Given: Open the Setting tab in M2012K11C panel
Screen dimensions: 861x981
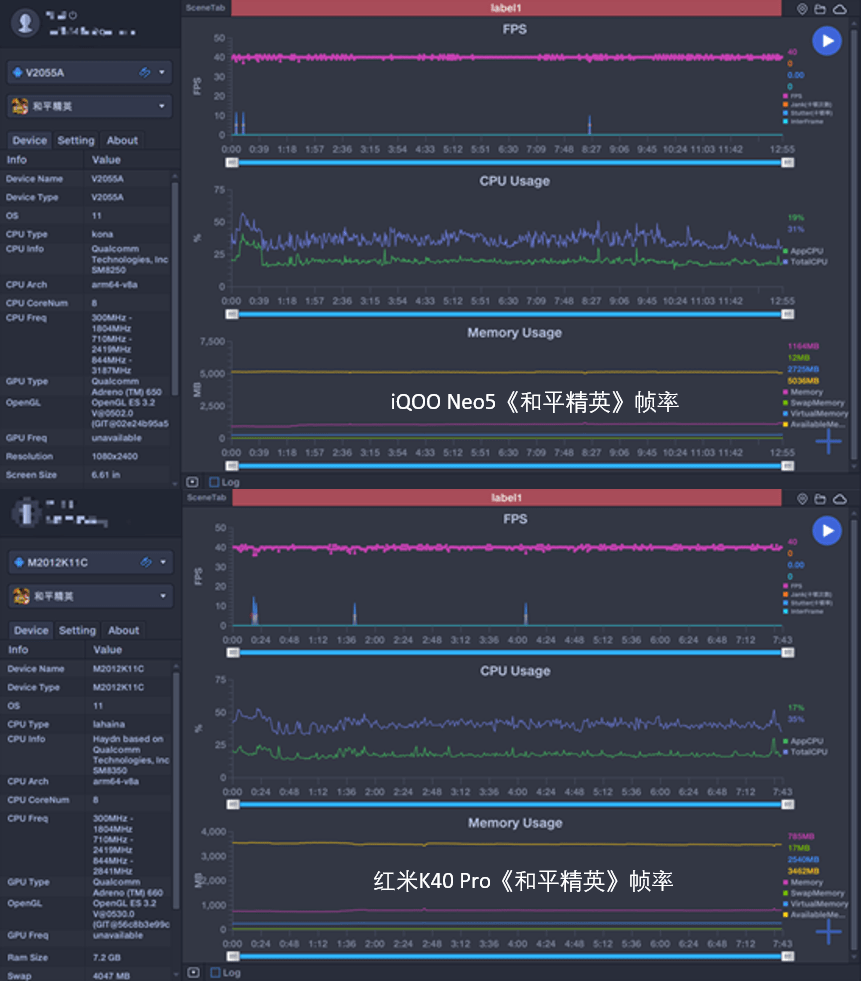Looking at the screenshot, I should point(77,631).
